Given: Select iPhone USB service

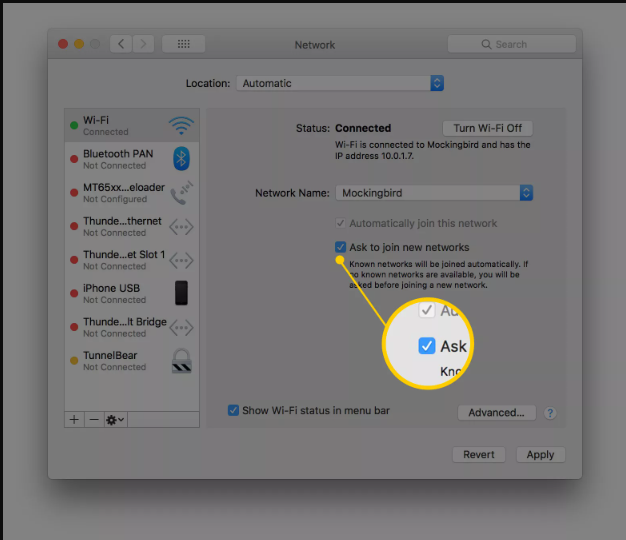Looking at the screenshot, I should click(132, 293).
